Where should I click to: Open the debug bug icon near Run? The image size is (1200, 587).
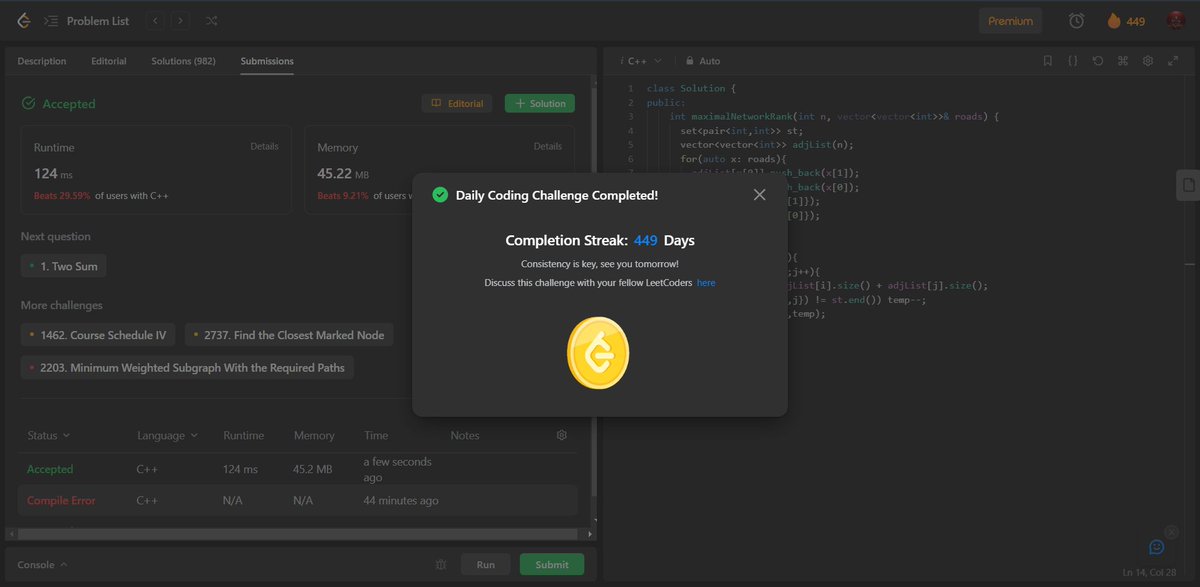coord(440,564)
